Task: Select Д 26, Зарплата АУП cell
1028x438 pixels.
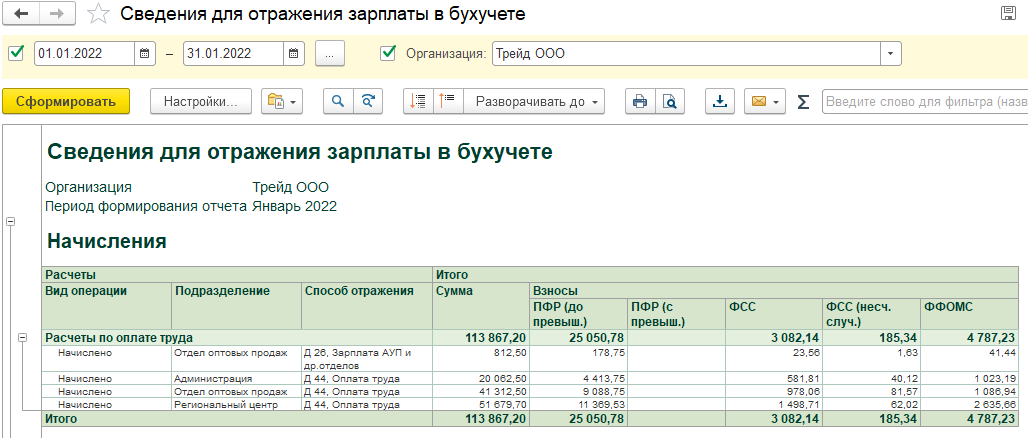Action: coord(366,359)
